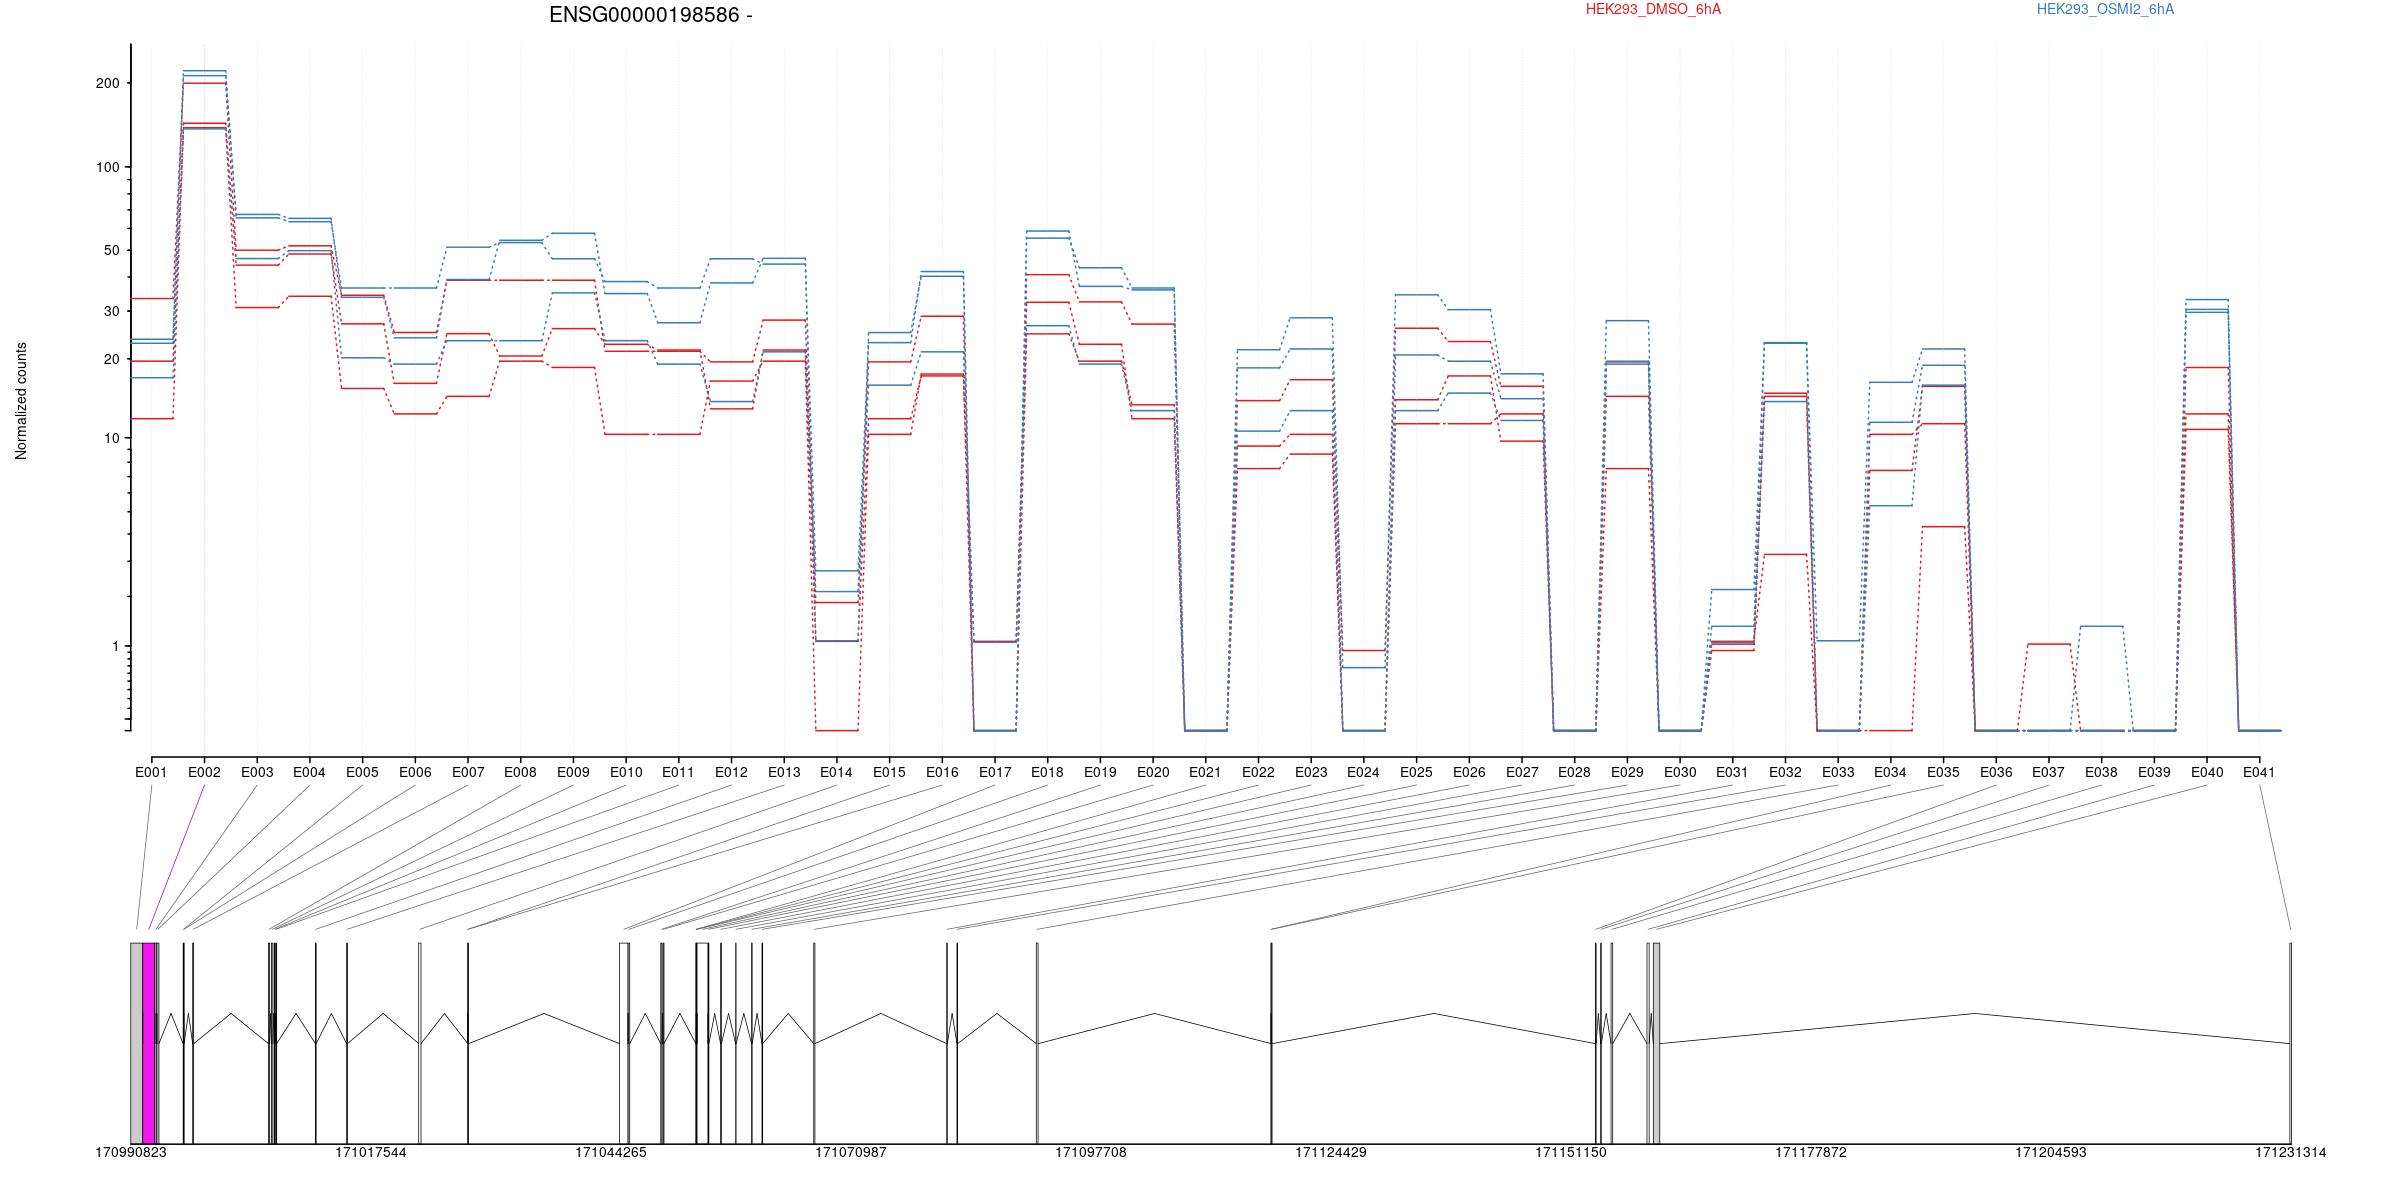The height and width of the screenshot is (1200, 2400).
Task: Click exon label E030
Action: [1680, 773]
